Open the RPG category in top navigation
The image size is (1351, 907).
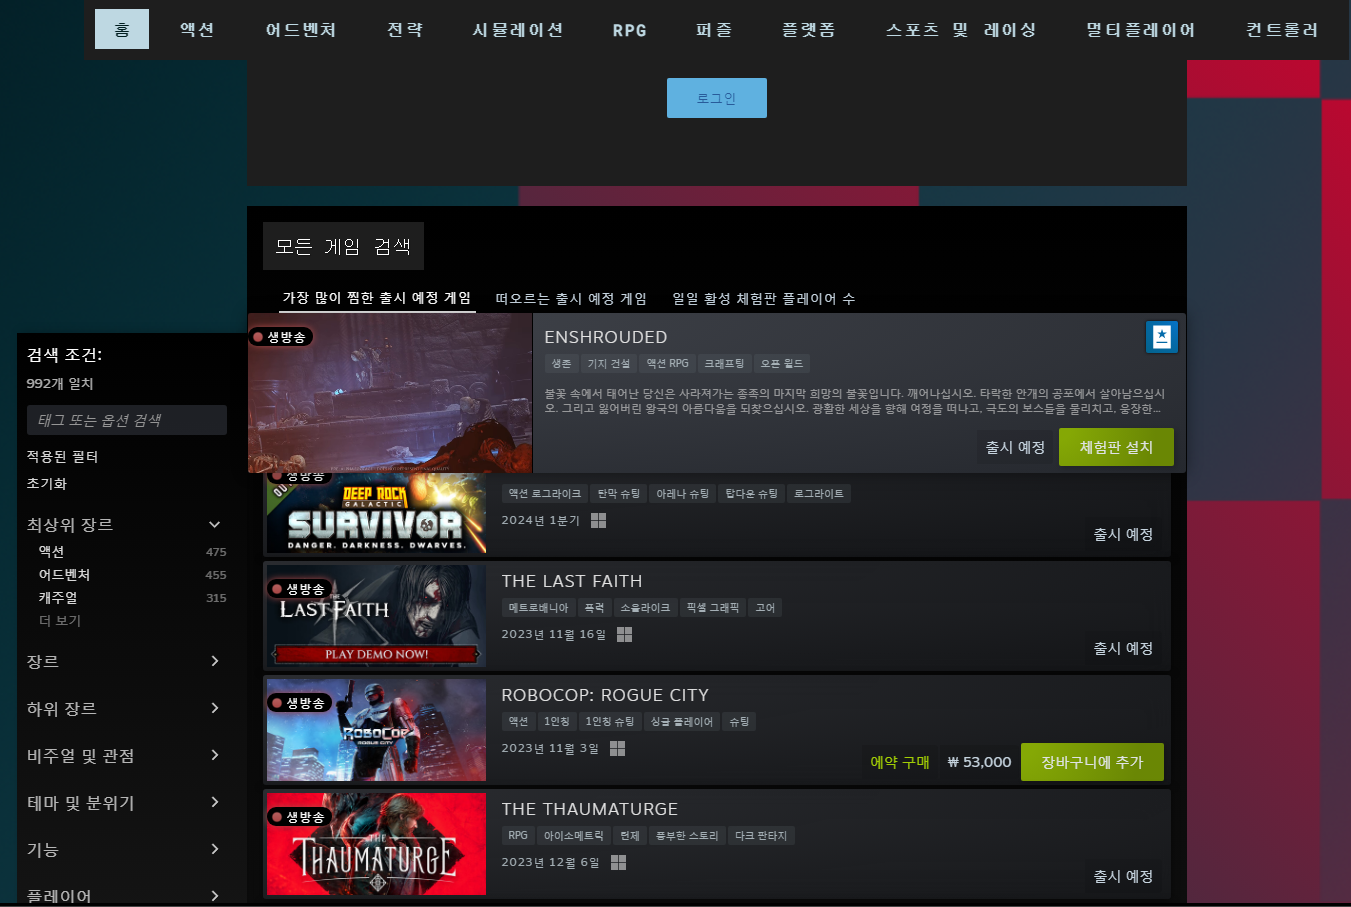coord(630,29)
